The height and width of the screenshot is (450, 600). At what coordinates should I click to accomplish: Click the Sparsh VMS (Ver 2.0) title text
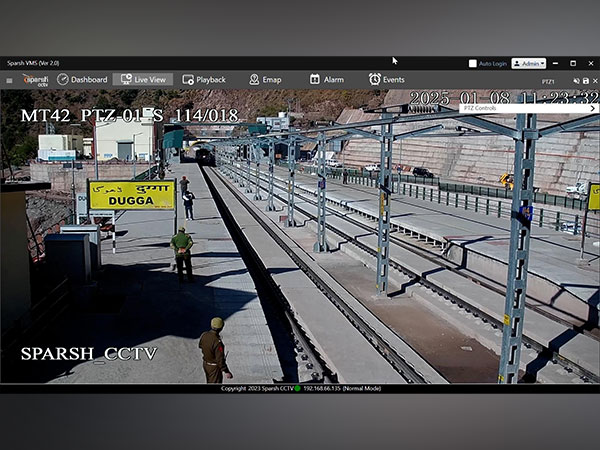[33, 63]
